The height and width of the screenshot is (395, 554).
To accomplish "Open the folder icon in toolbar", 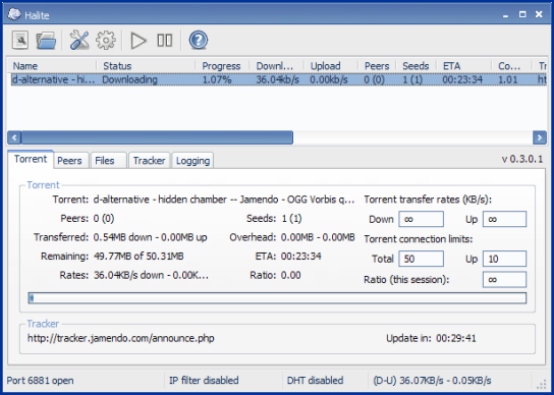I will (46, 40).
